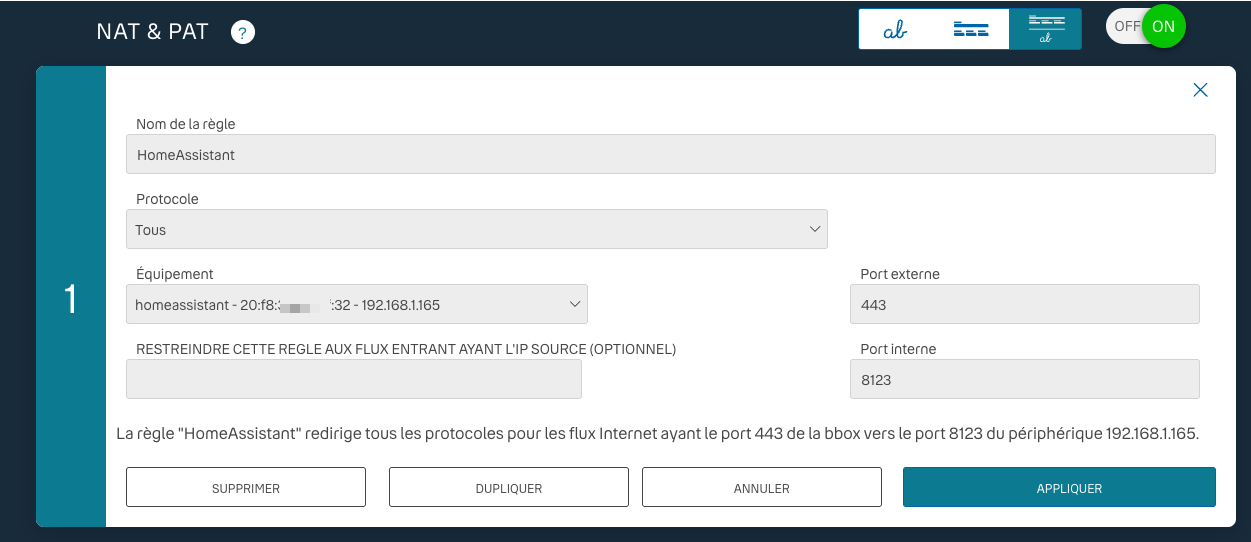Click the Port interne field
Viewport: 1251px width, 542px height.
coord(1024,380)
